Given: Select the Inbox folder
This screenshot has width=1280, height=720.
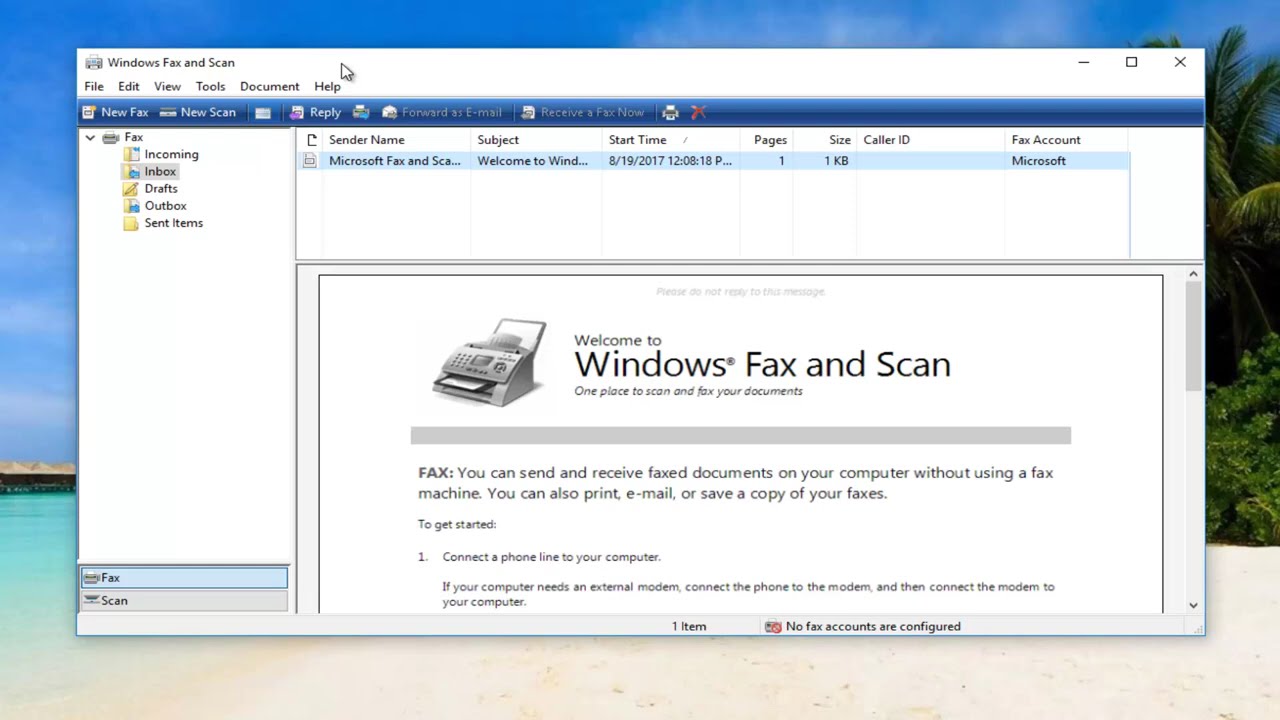Looking at the screenshot, I should coord(160,171).
